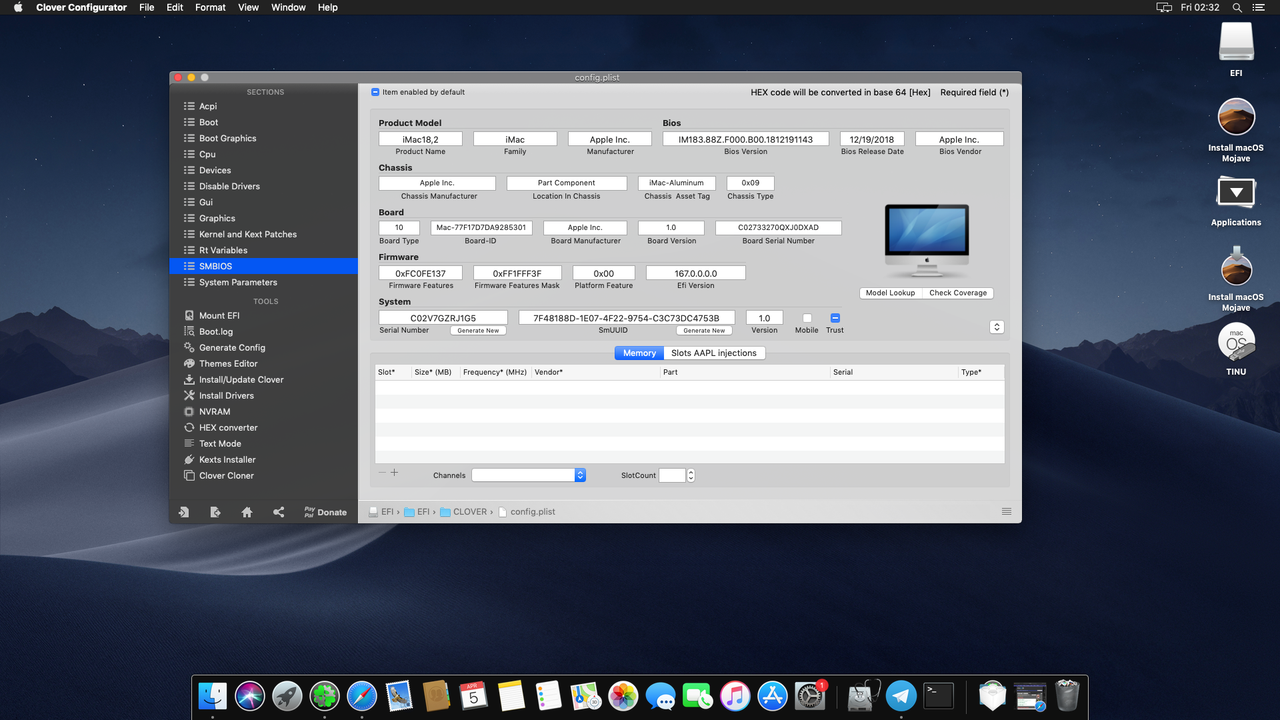Edit the Board Serial Number field
Image resolution: width=1280 pixels, height=720 pixels.
pos(778,227)
